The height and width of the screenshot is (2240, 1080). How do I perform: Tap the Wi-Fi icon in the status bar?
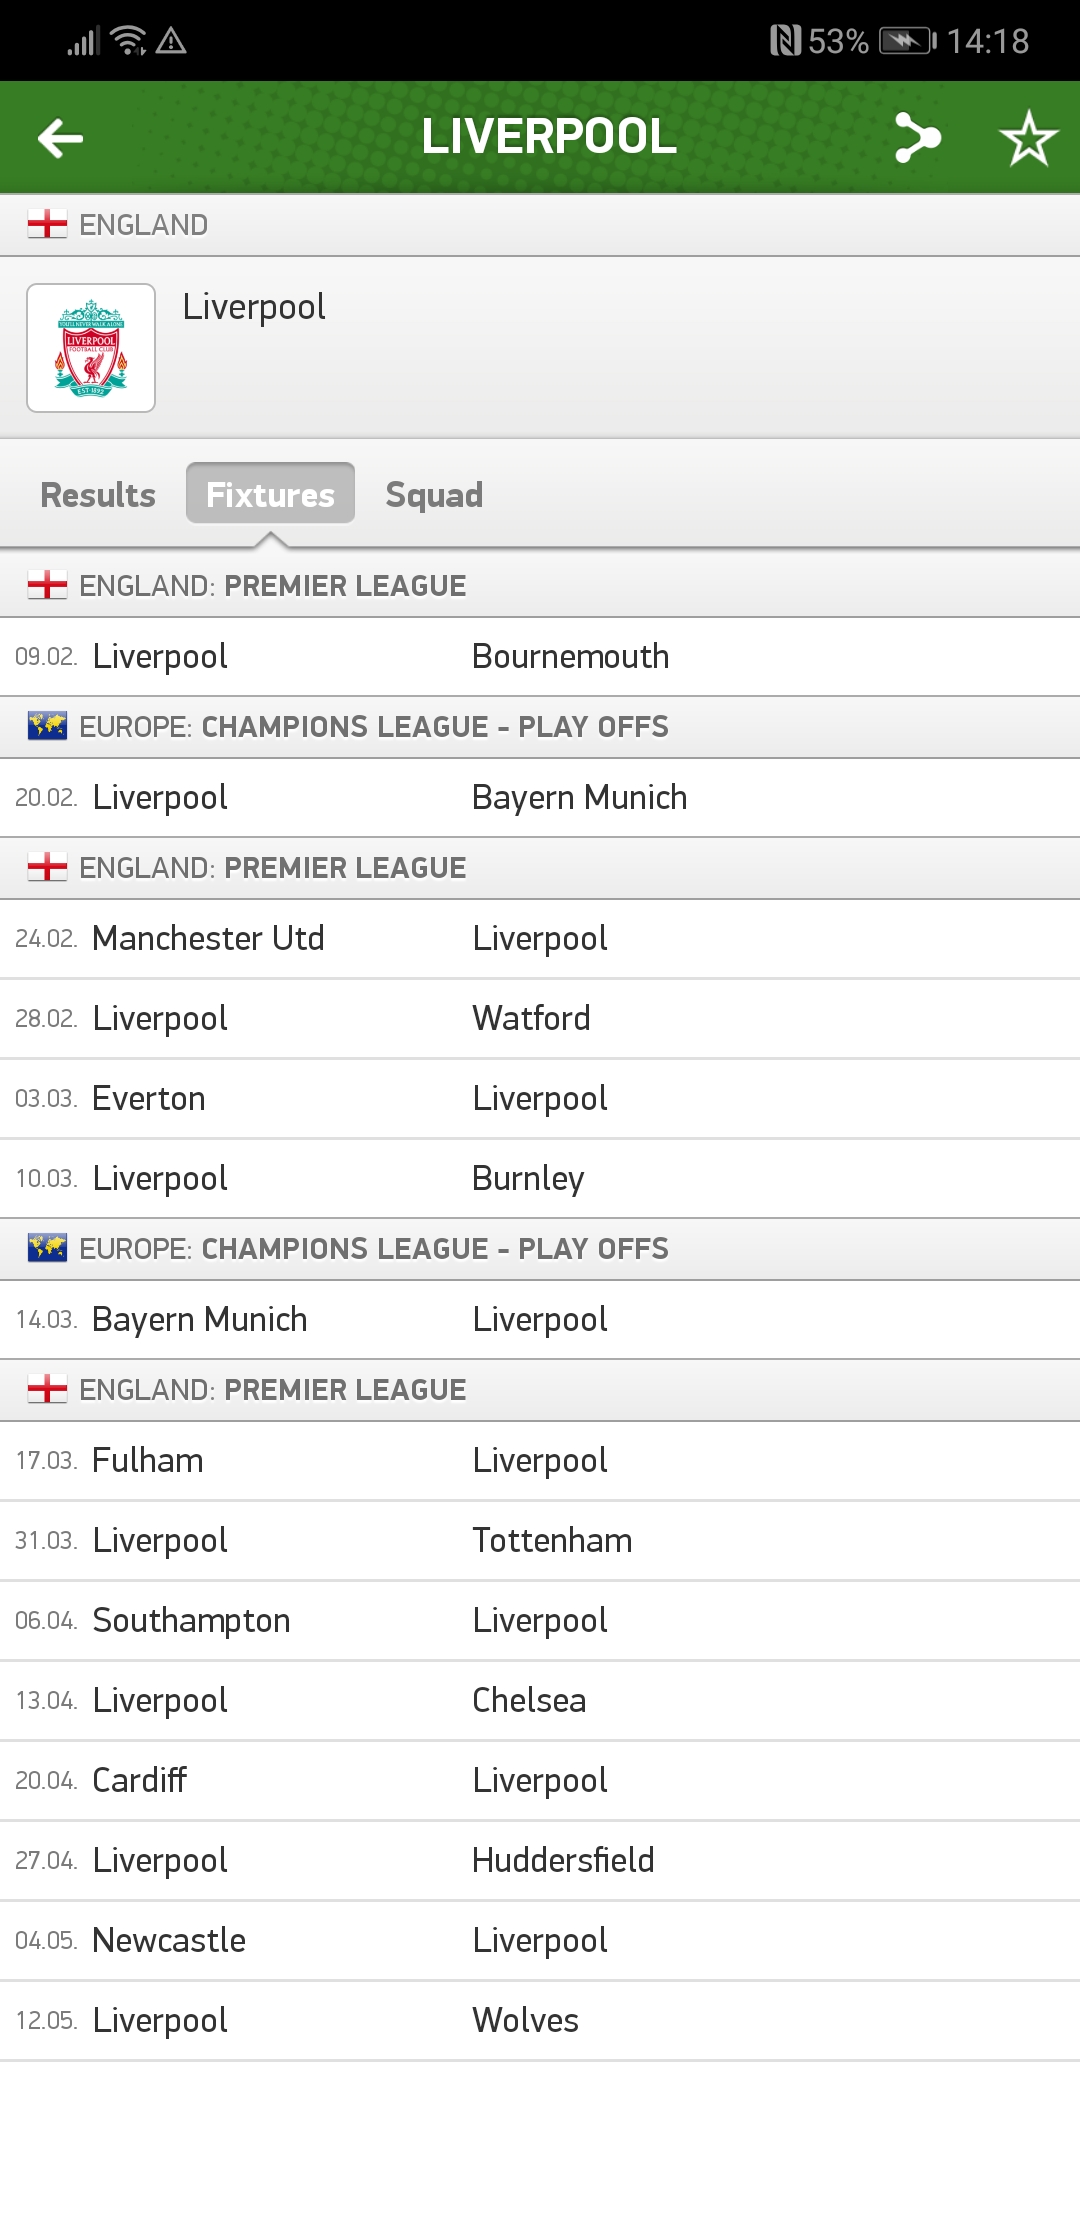(x=126, y=38)
